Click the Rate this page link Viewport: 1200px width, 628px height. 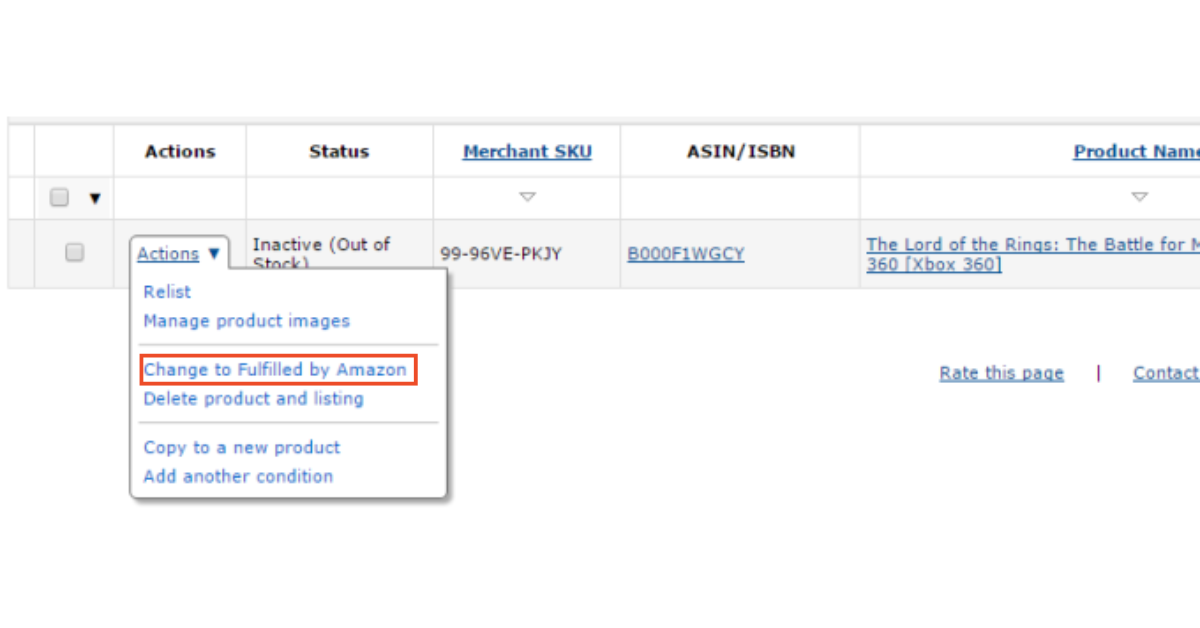[x=1001, y=373]
